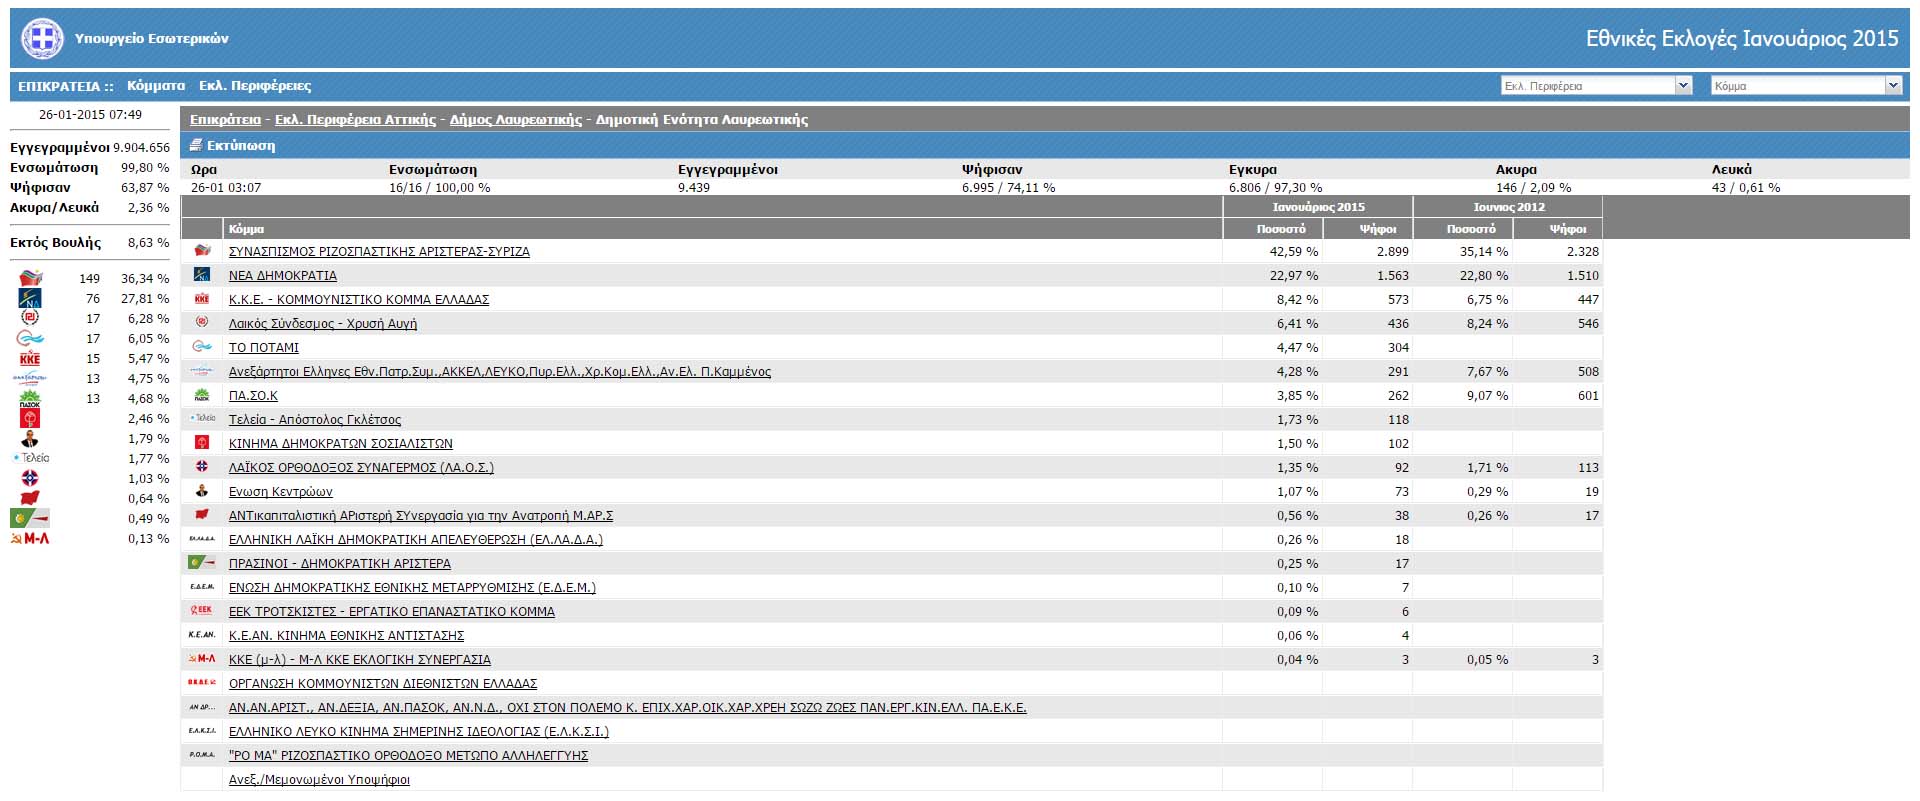The width and height of the screenshot is (1920, 801).
Task: Click the icon in the Ενωση Κεντρώων row
Action: (202, 491)
